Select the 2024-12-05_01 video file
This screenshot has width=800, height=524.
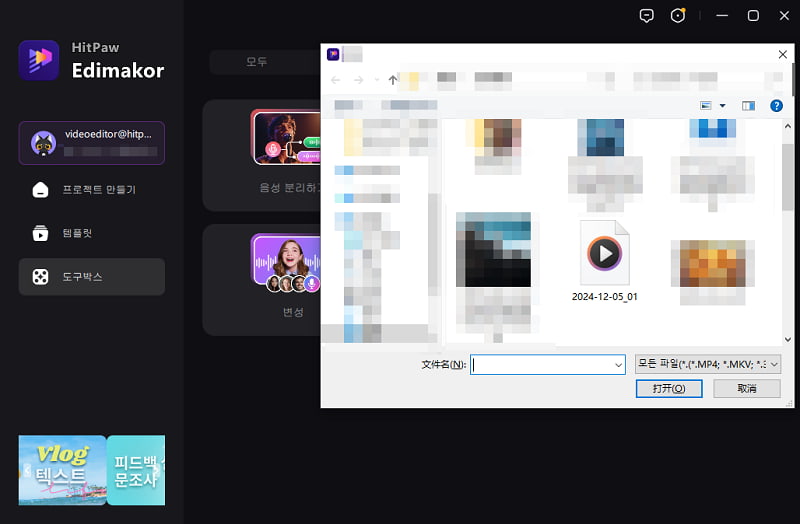(x=604, y=262)
